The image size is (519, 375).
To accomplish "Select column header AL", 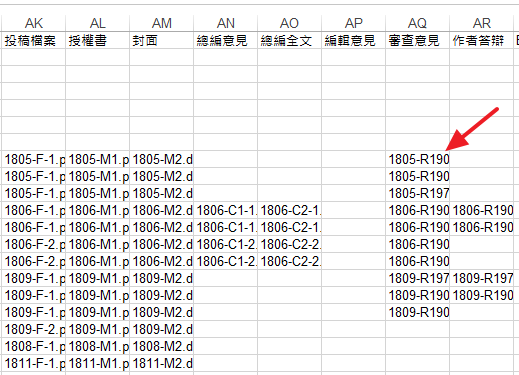I will [x=97, y=23].
